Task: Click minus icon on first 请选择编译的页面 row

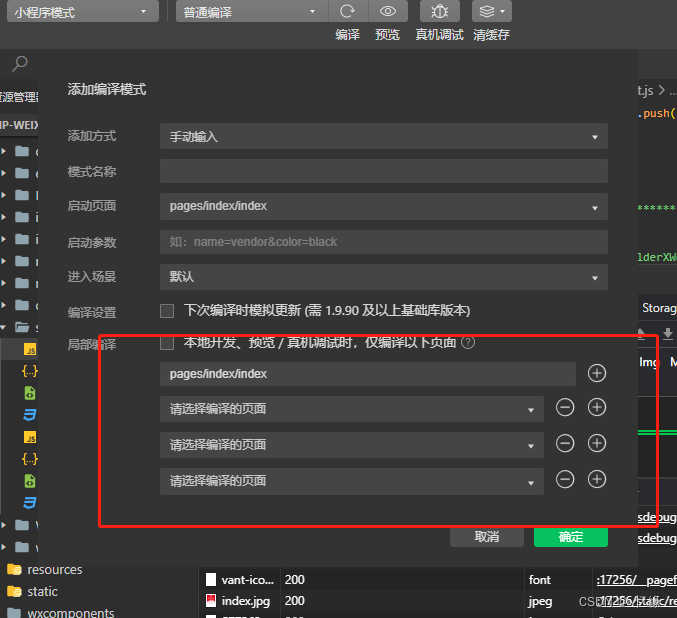Action: point(565,407)
